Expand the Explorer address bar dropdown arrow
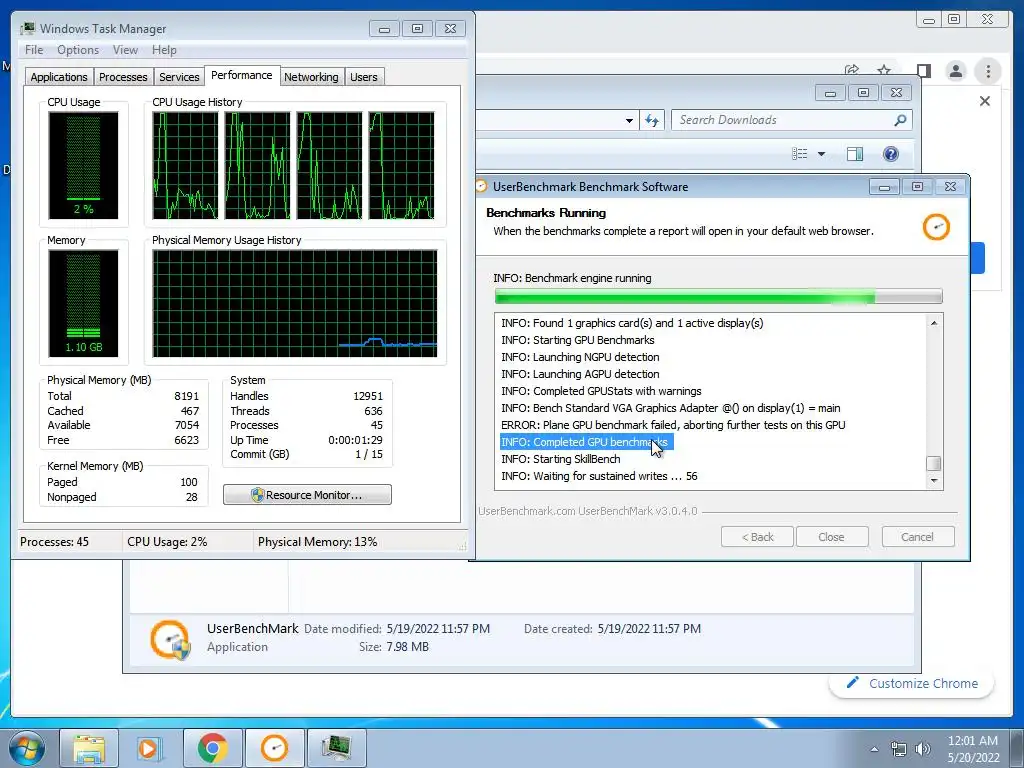Viewport: 1024px width, 768px height. click(629, 120)
